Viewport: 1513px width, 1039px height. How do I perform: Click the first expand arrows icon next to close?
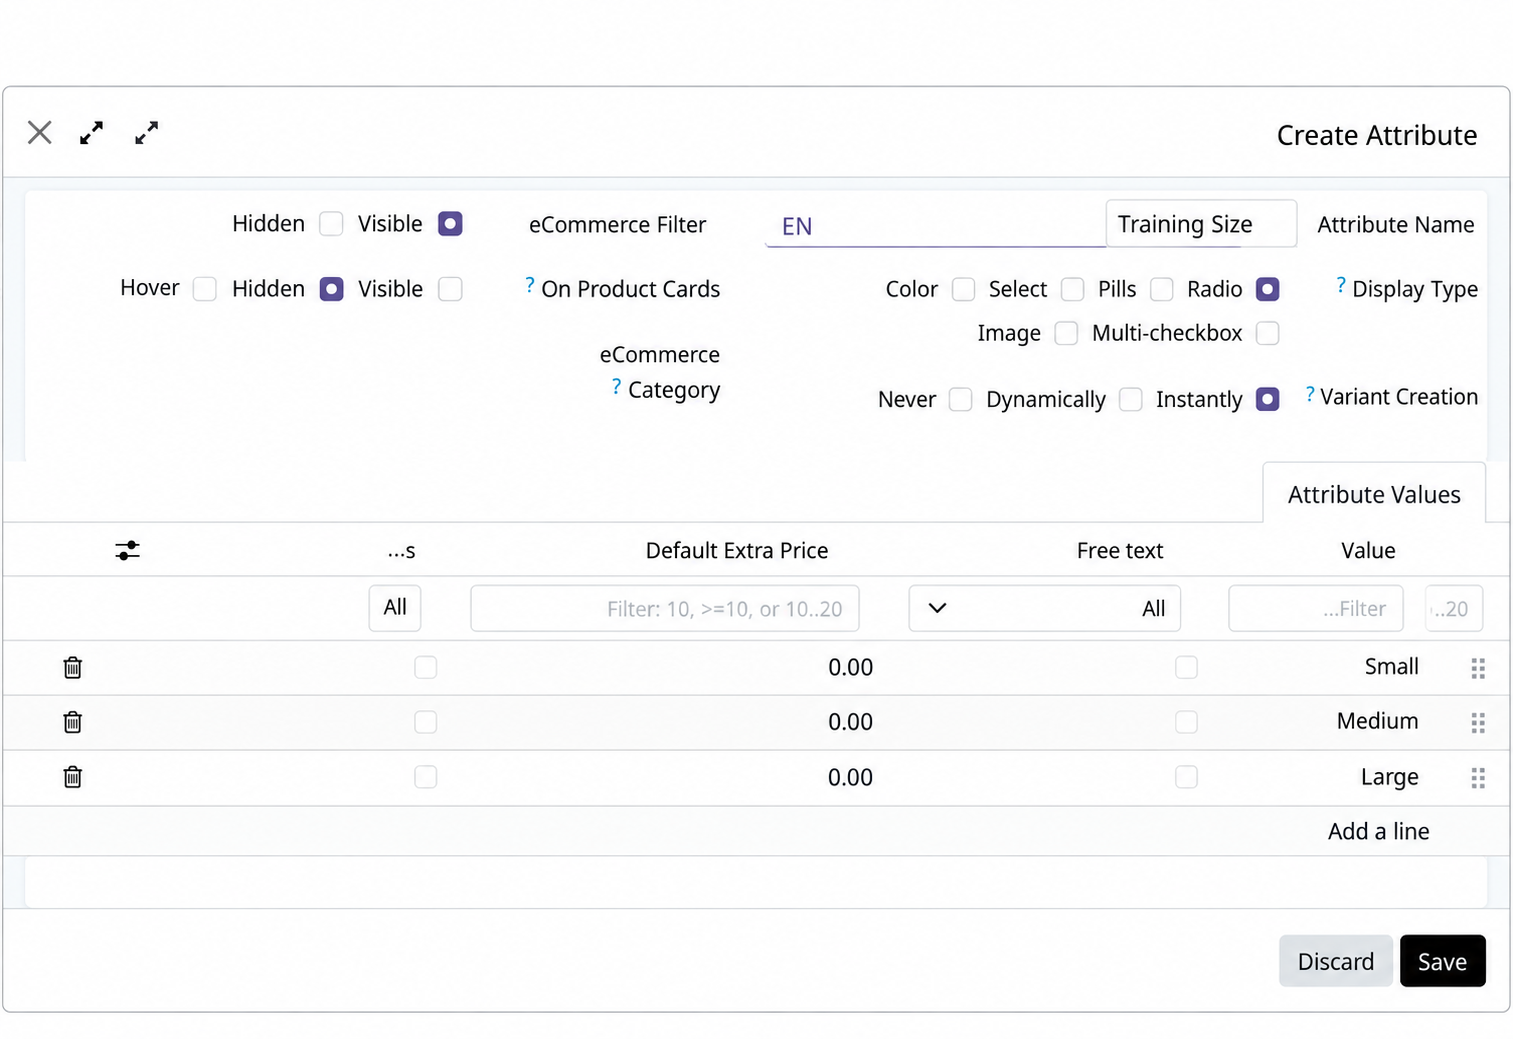click(x=91, y=132)
